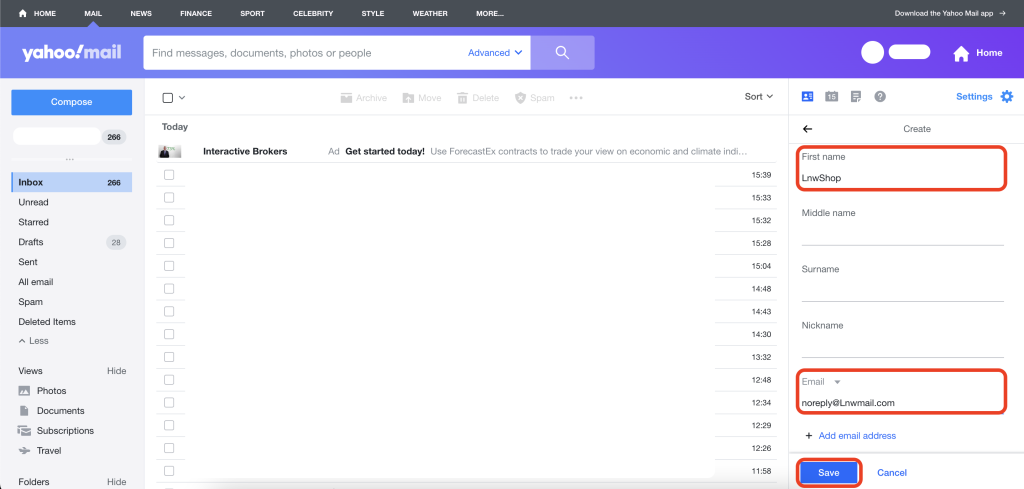Viewport: 1024px width, 489px height.
Task: Check the 15:33 message checkbox
Action: [169, 198]
